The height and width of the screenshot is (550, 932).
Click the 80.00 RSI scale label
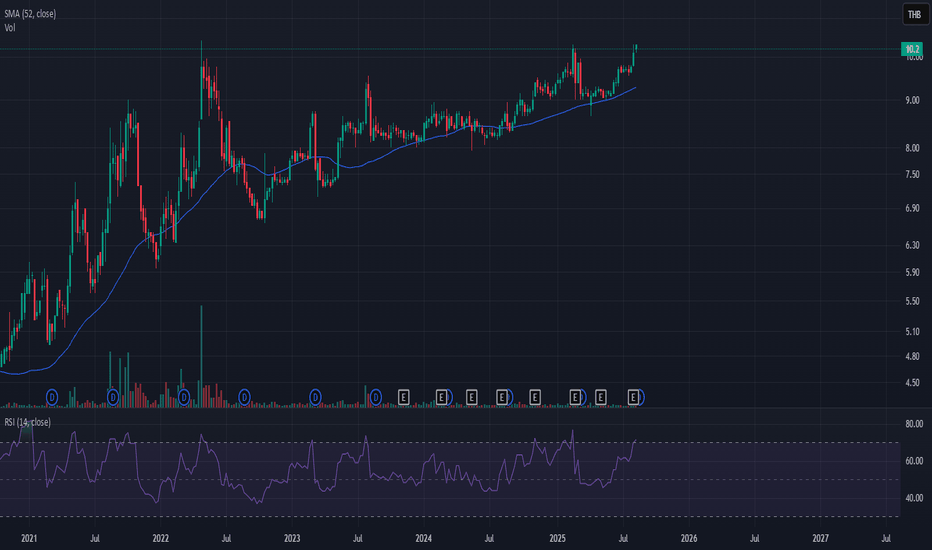click(914, 424)
